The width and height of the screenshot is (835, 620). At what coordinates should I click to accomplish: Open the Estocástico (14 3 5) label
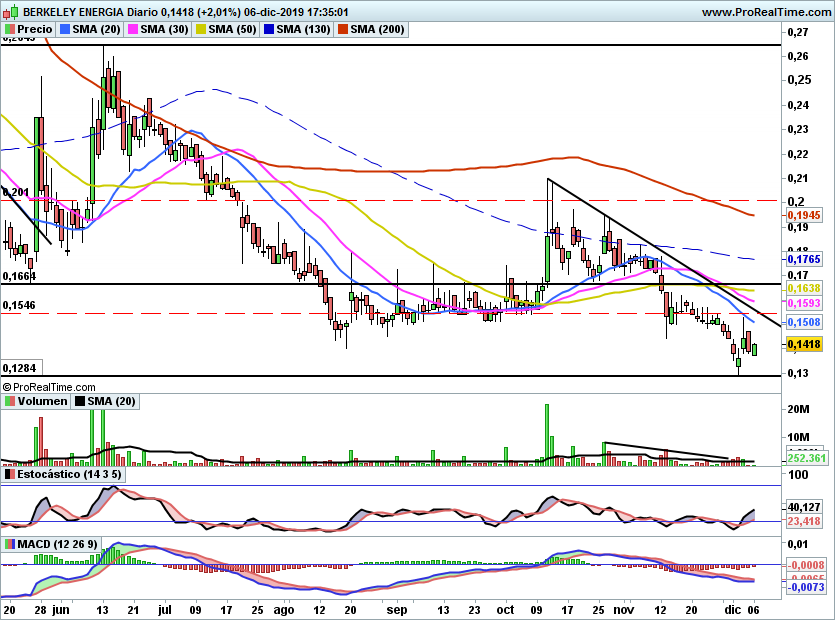click(69, 474)
